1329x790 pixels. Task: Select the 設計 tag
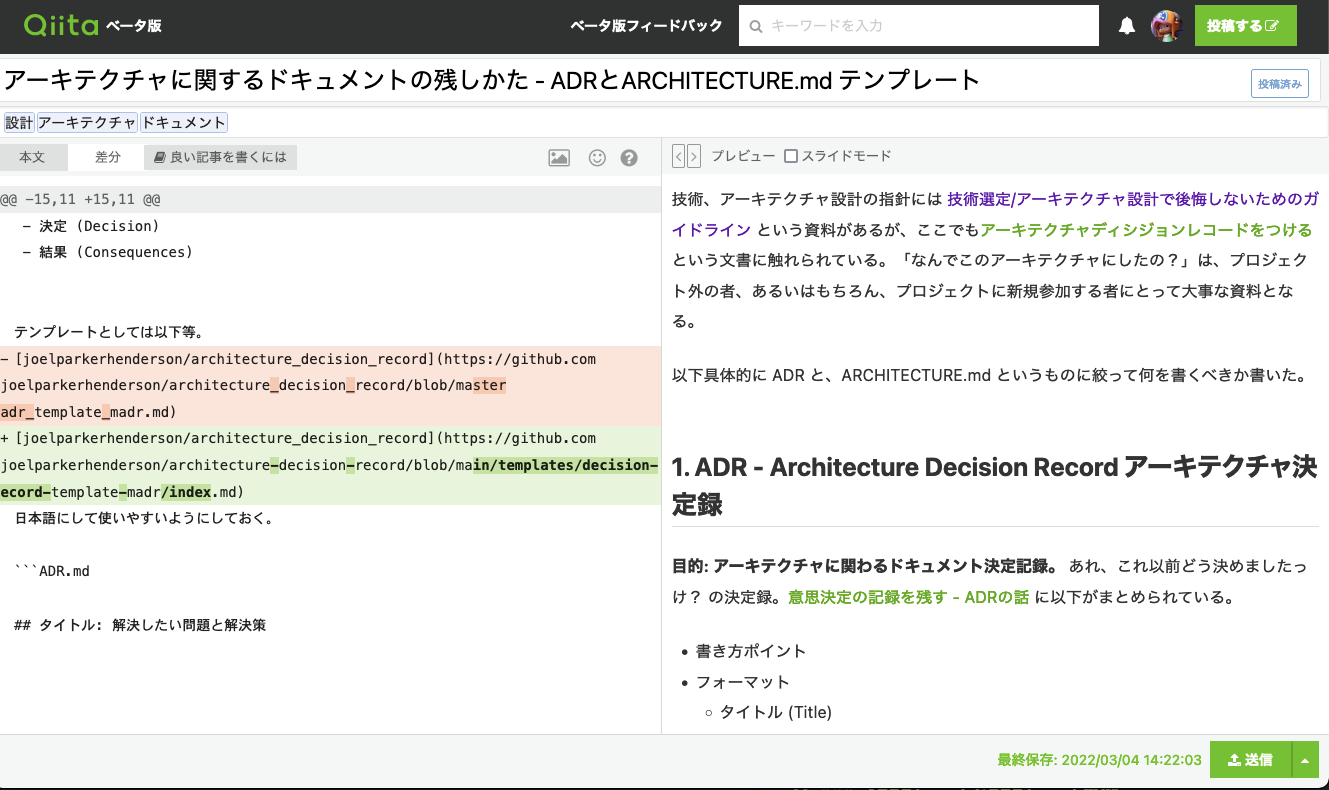tap(19, 122)
